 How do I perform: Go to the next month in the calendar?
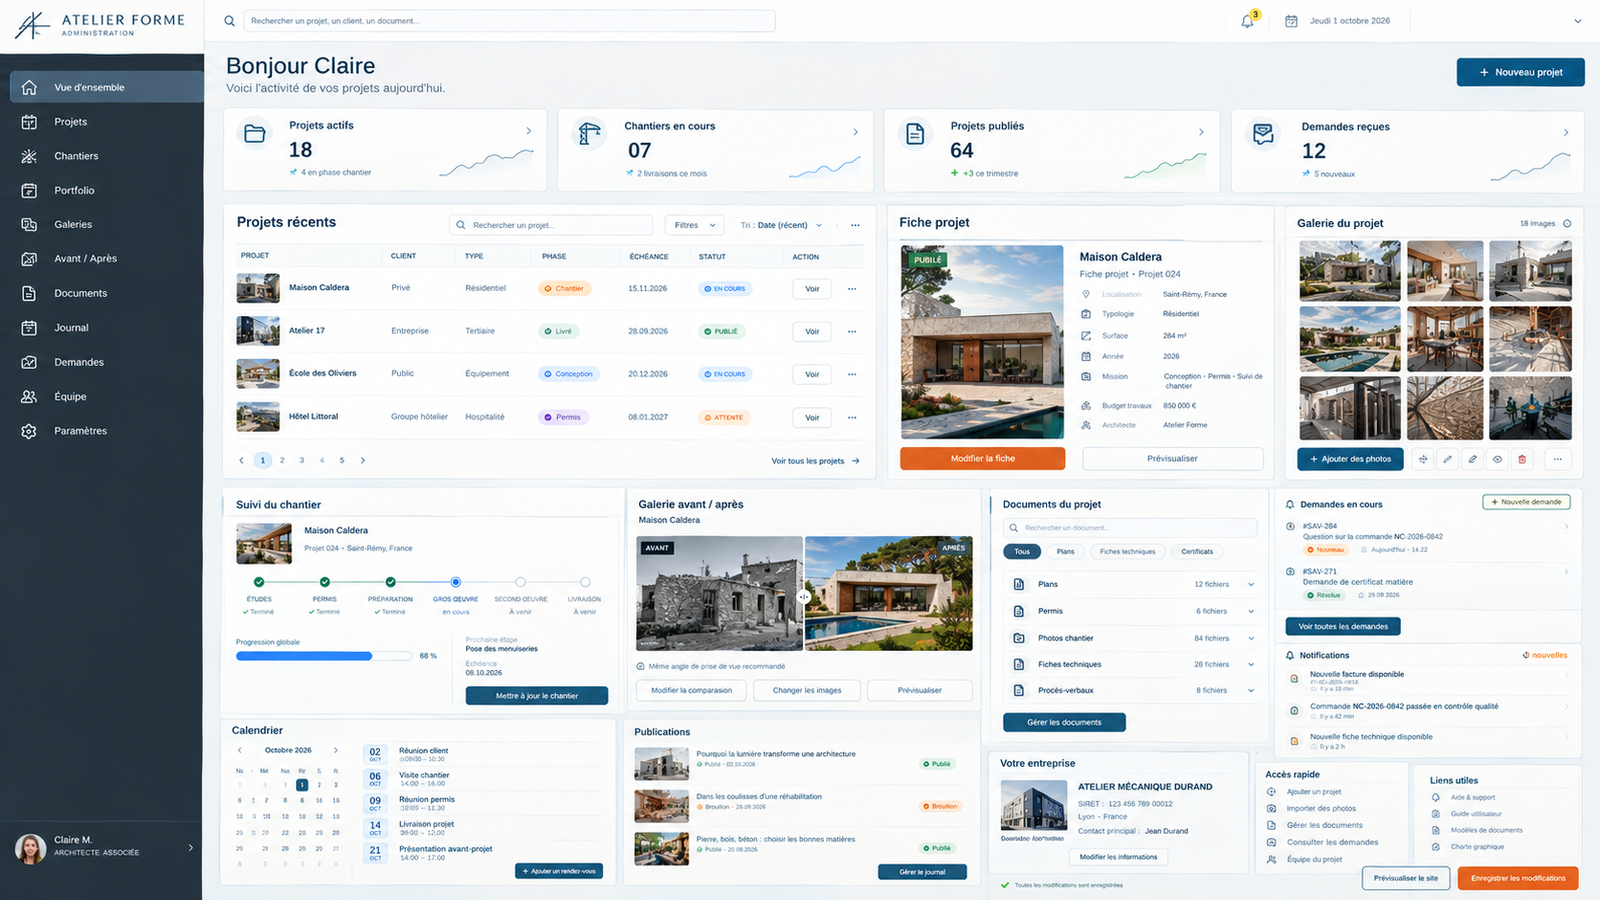click(x=336, y=750)
